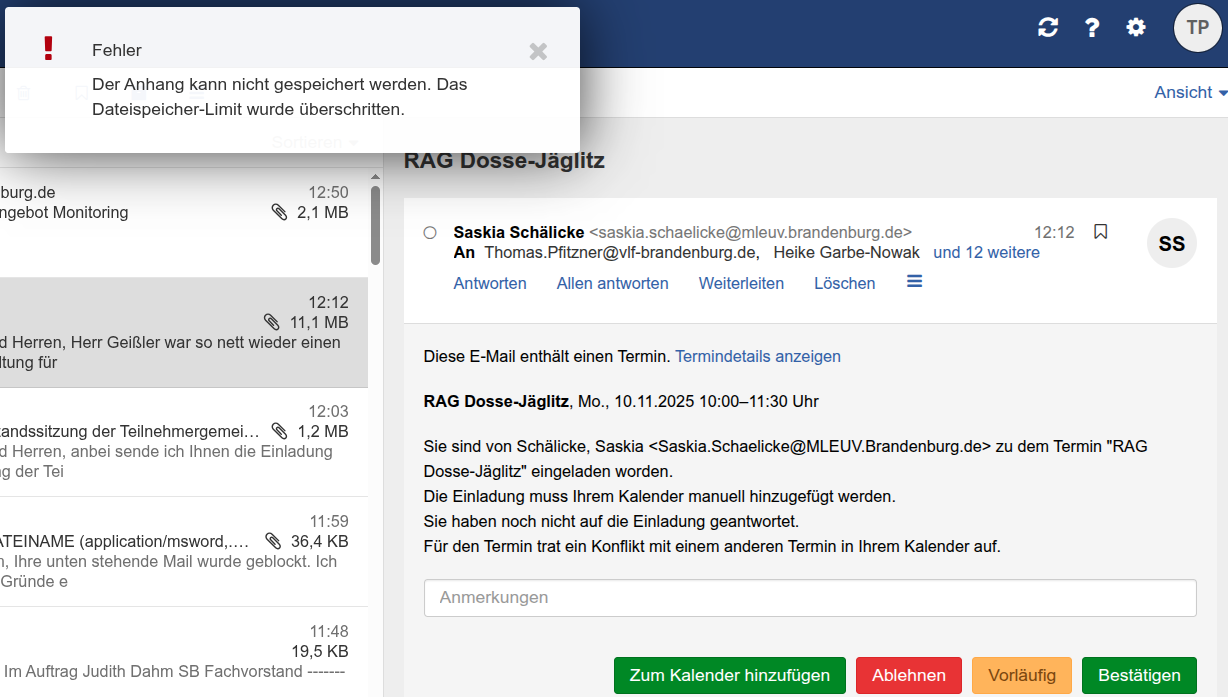
Task: Click the paperclip icon on 11,1 MB email
Action: [x=272, y=322]
